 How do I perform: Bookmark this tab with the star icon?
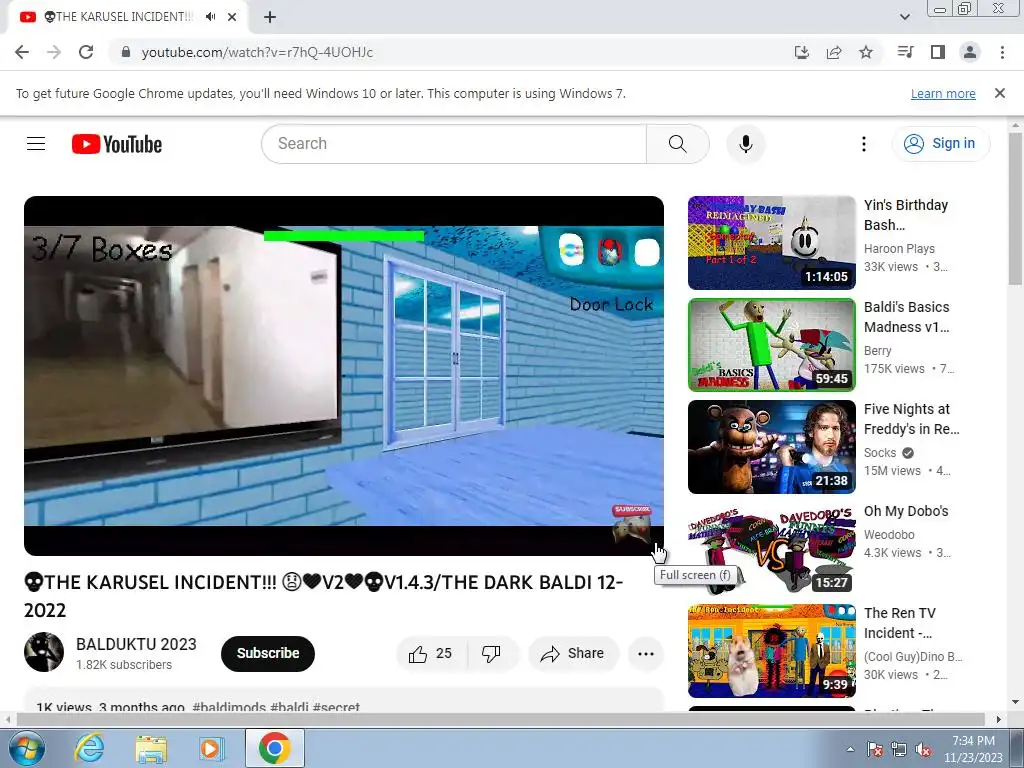[x=866, y=52]
